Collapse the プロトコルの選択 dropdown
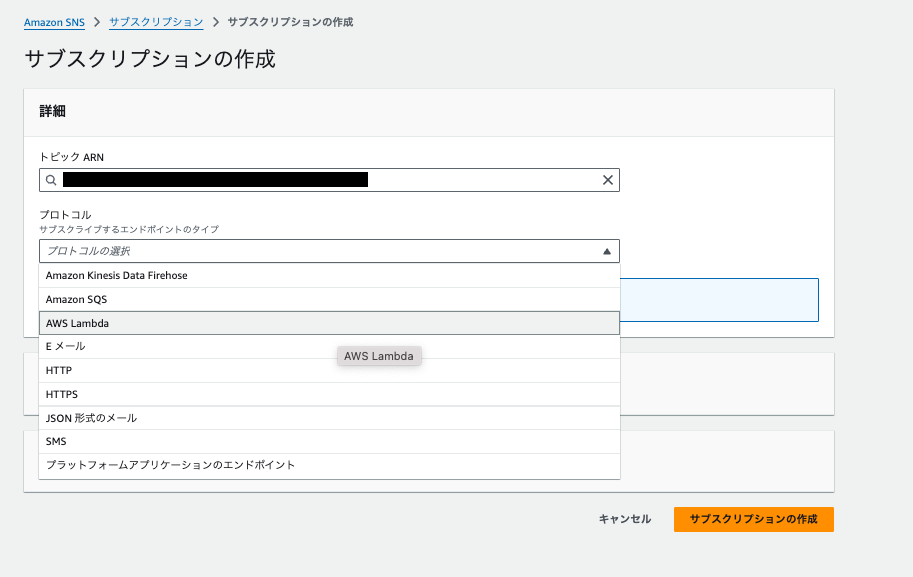This screenshot has height=577, width=913. click(x=329, y=251)
